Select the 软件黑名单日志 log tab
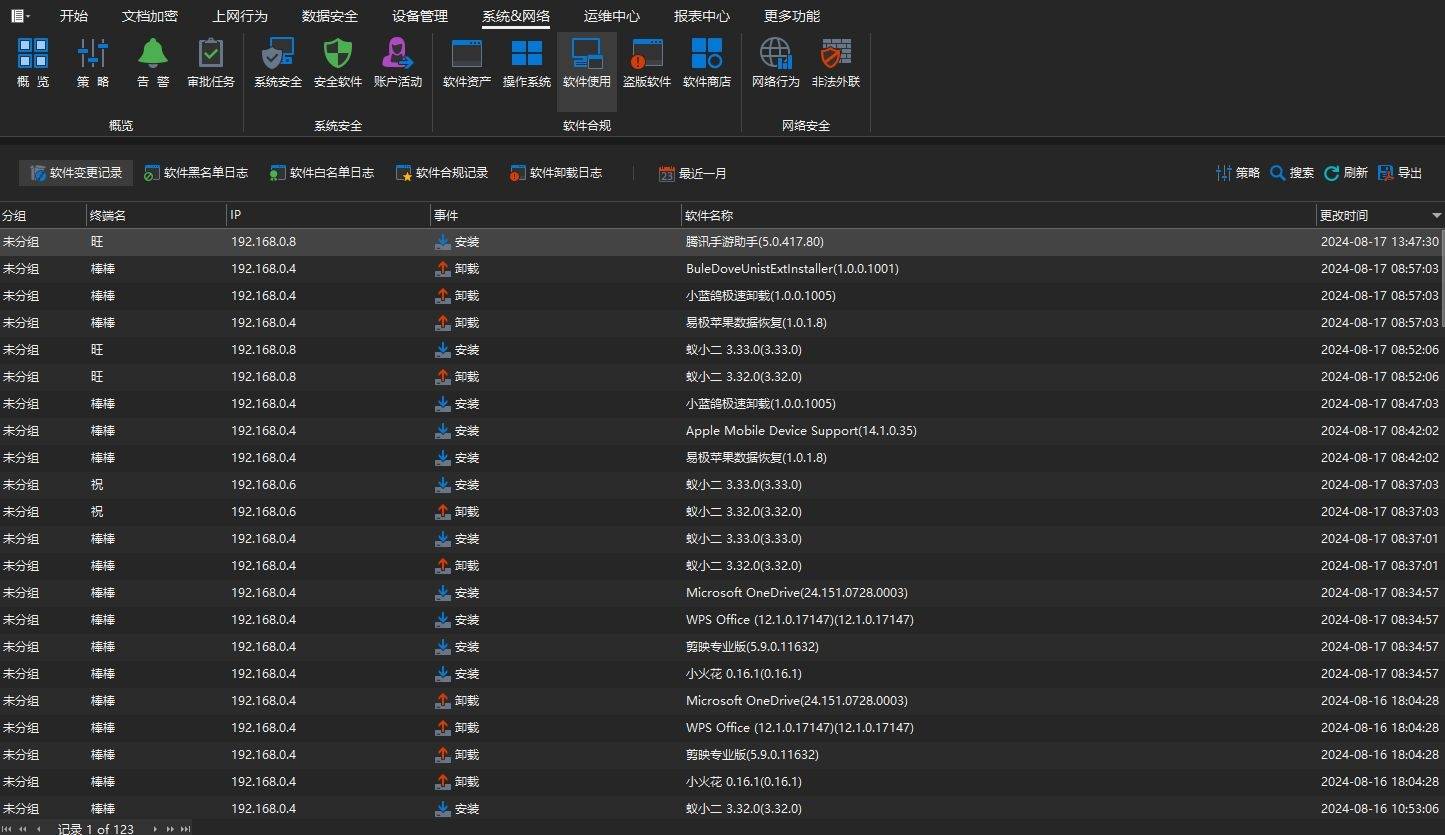The image size is (1445, 835). [196, 173]
